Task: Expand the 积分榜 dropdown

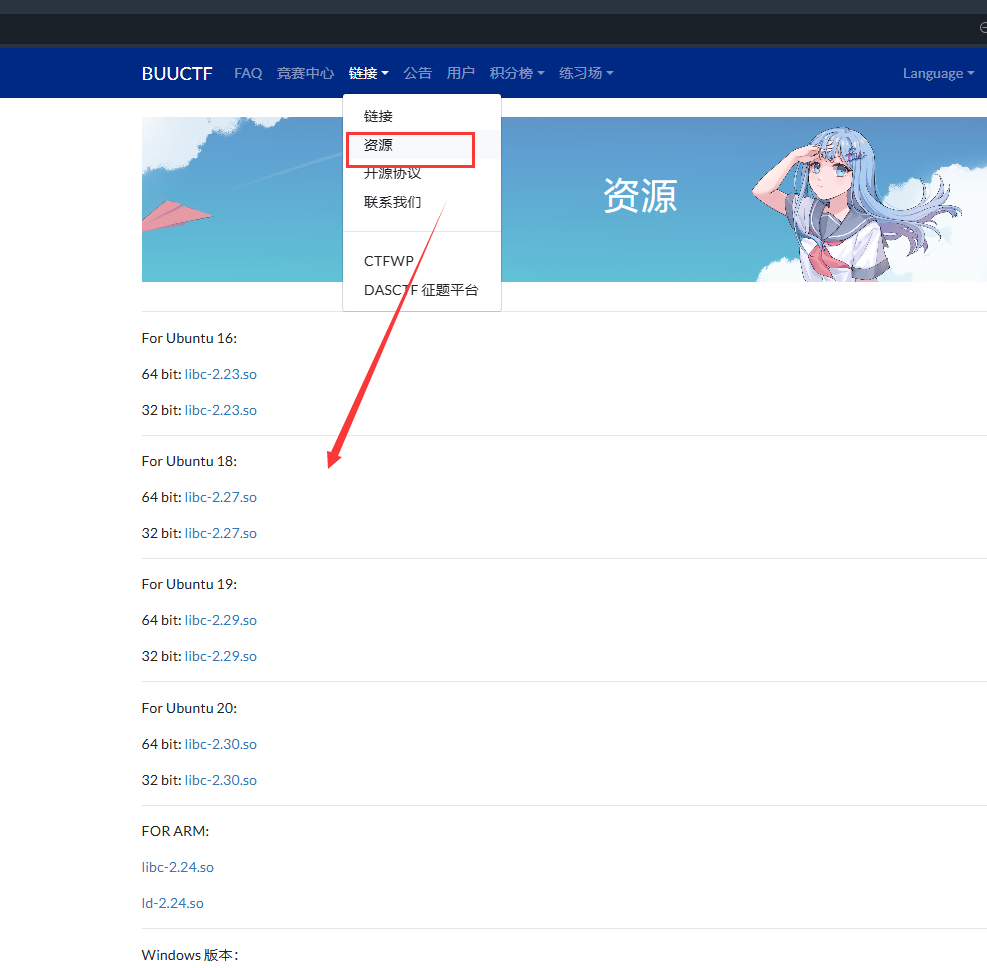Action: [x=517, y=73]
